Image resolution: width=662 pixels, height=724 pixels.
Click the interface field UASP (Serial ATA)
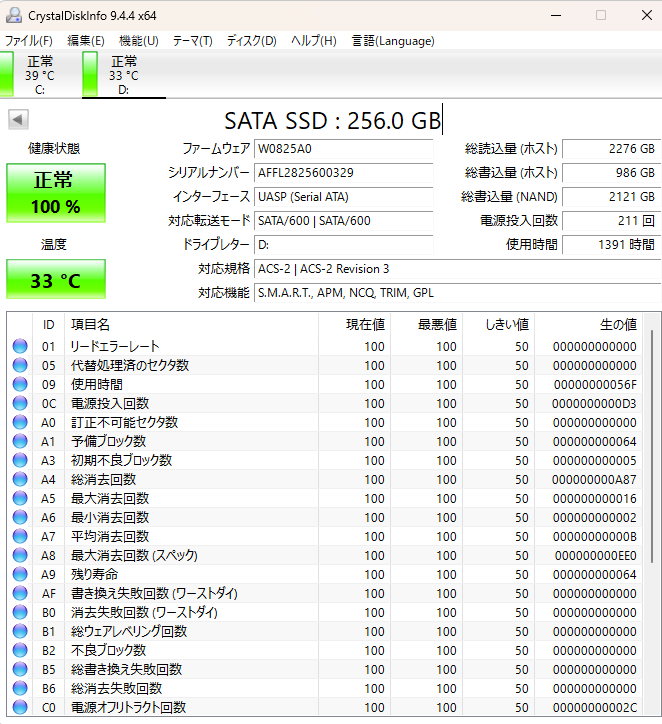pos(343,197)
